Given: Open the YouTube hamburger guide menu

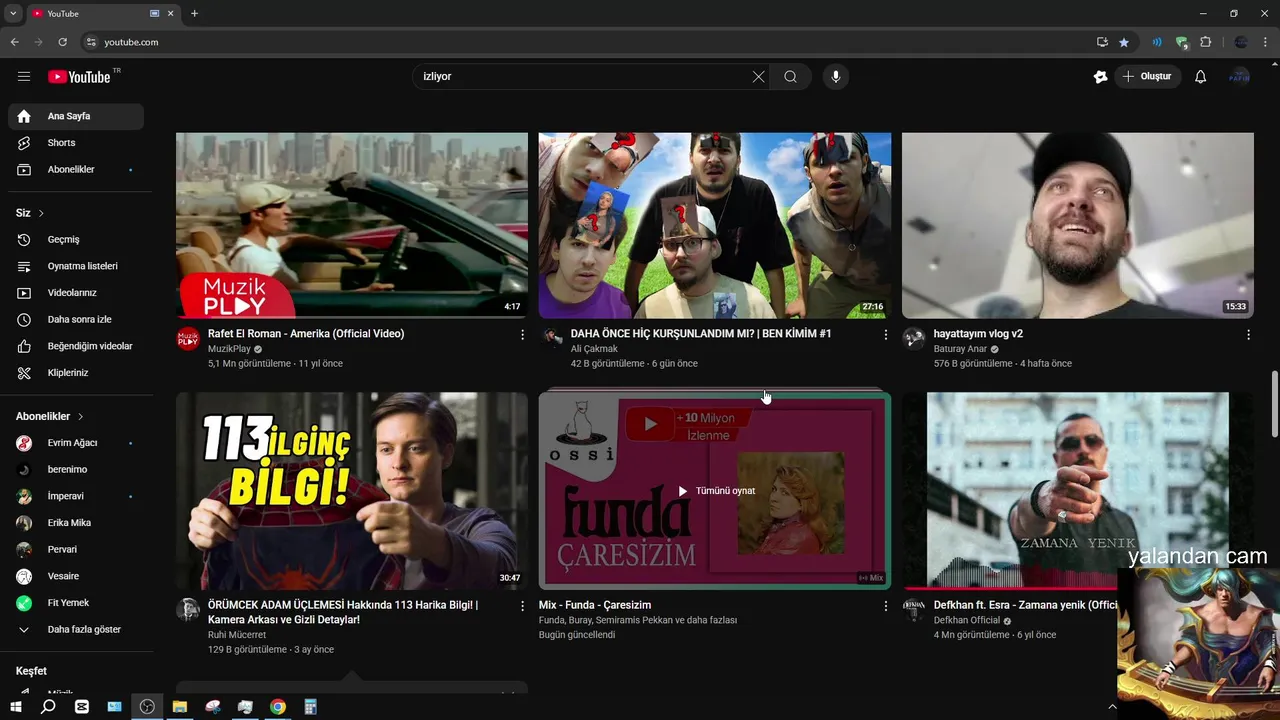Looking at the screenshot, I should coord(24,77).
